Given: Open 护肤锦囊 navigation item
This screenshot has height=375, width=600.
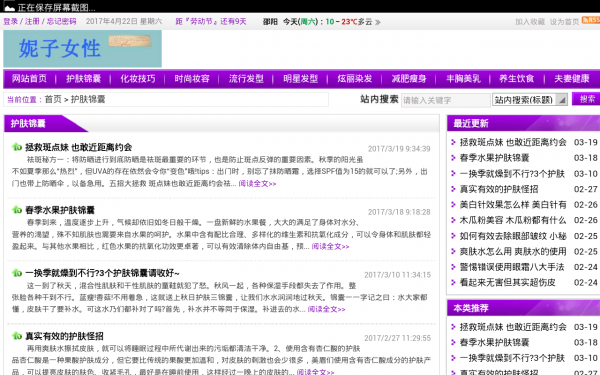Looking at the screenshot, I should (83, 79).
